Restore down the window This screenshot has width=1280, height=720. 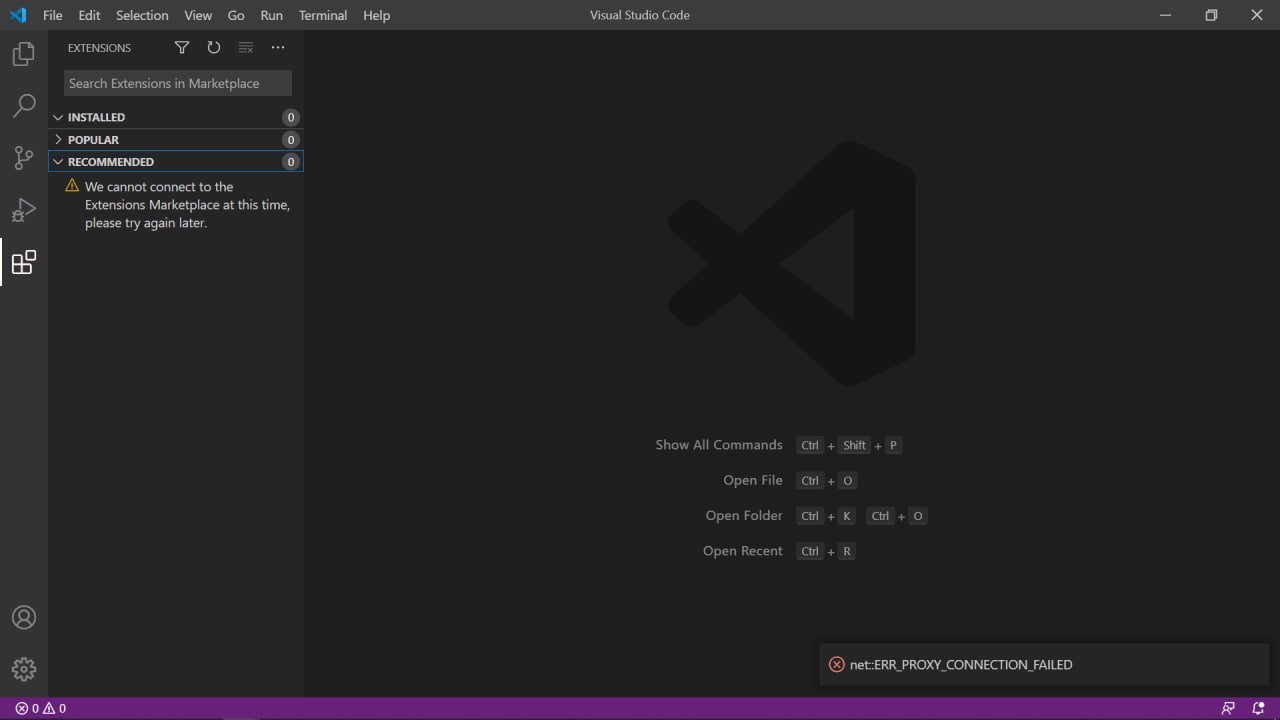tap(1211, 15)
